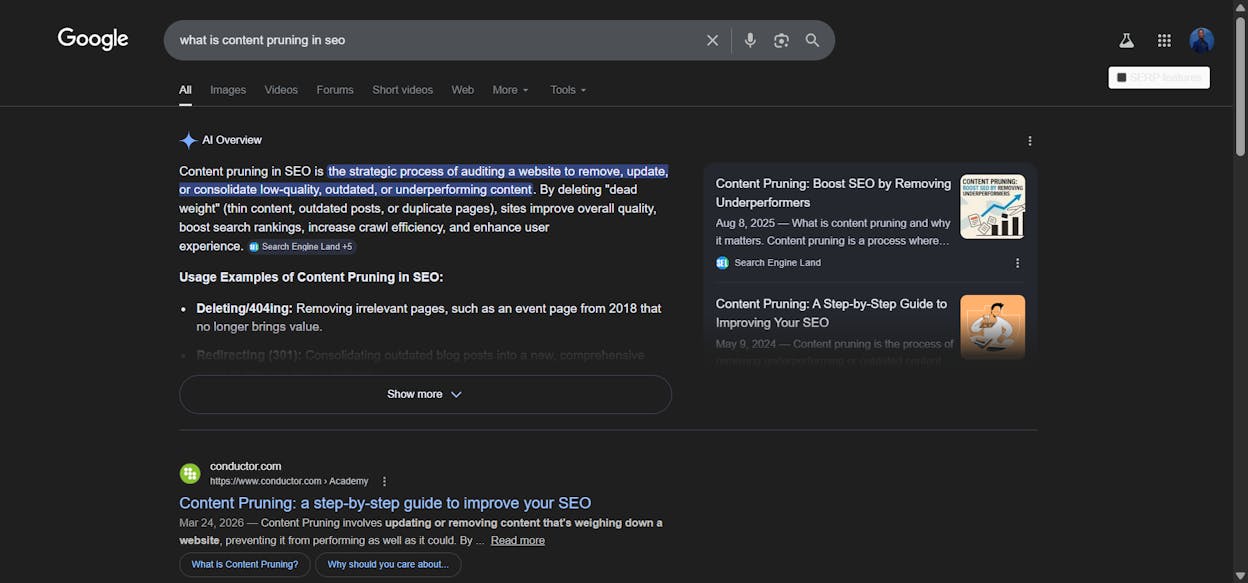Switch to the Short videos tab

click(402, 90)
